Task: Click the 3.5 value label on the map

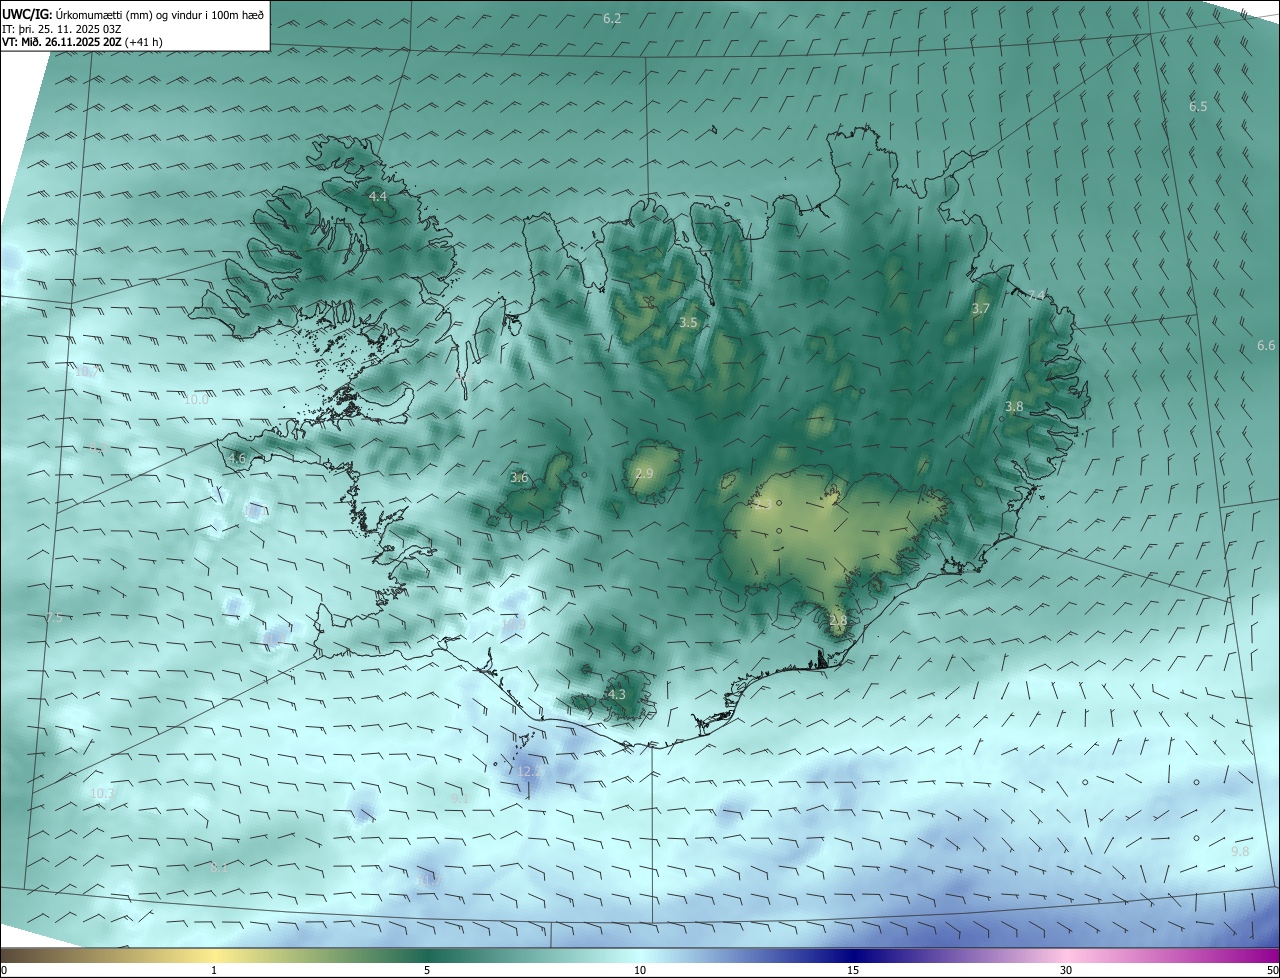Action: point(688,323)
